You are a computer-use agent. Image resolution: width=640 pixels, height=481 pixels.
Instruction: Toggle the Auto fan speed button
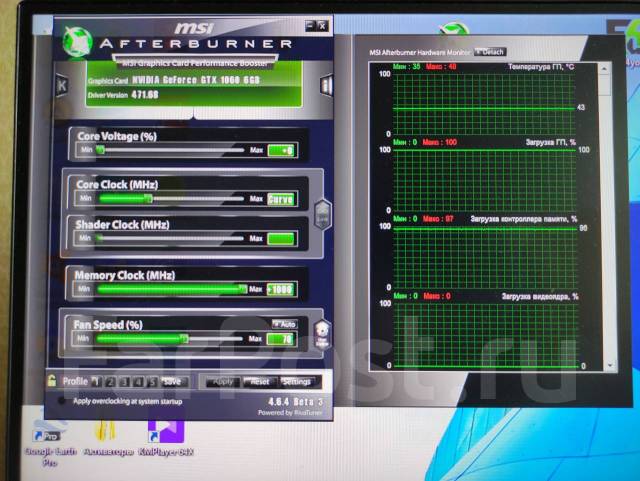coord(284,324)
